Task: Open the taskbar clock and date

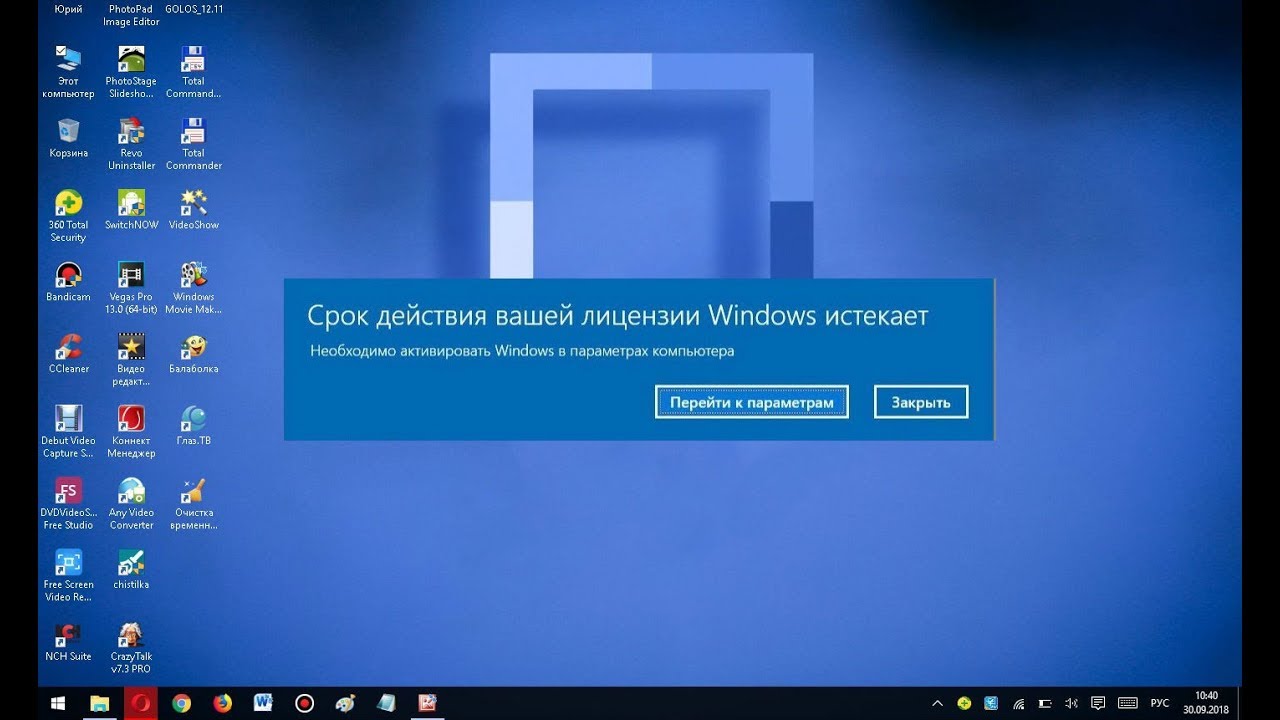Action: [1206, 703]
